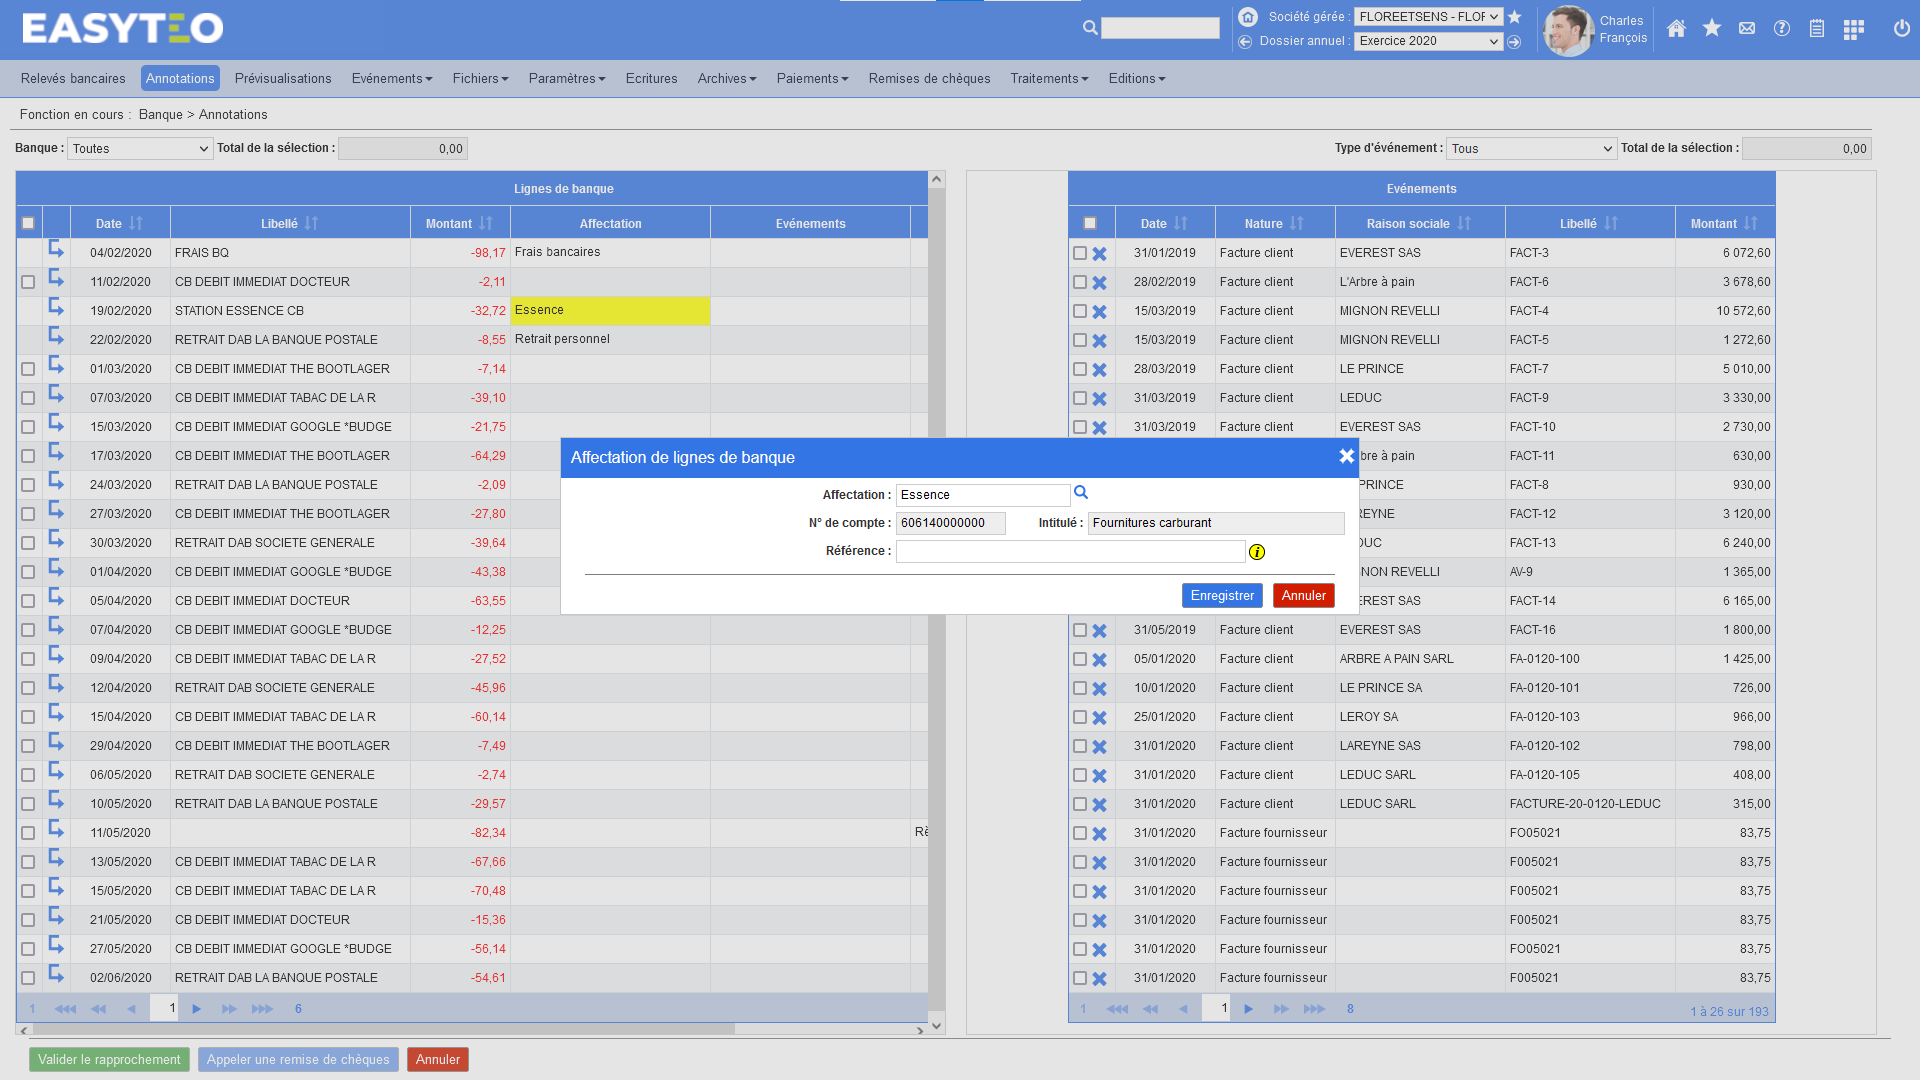1920x1080 pixels.
Task: Check the box for 11/02/2020 CB DEBIT DOCTEUR
Action: (28, 282)
